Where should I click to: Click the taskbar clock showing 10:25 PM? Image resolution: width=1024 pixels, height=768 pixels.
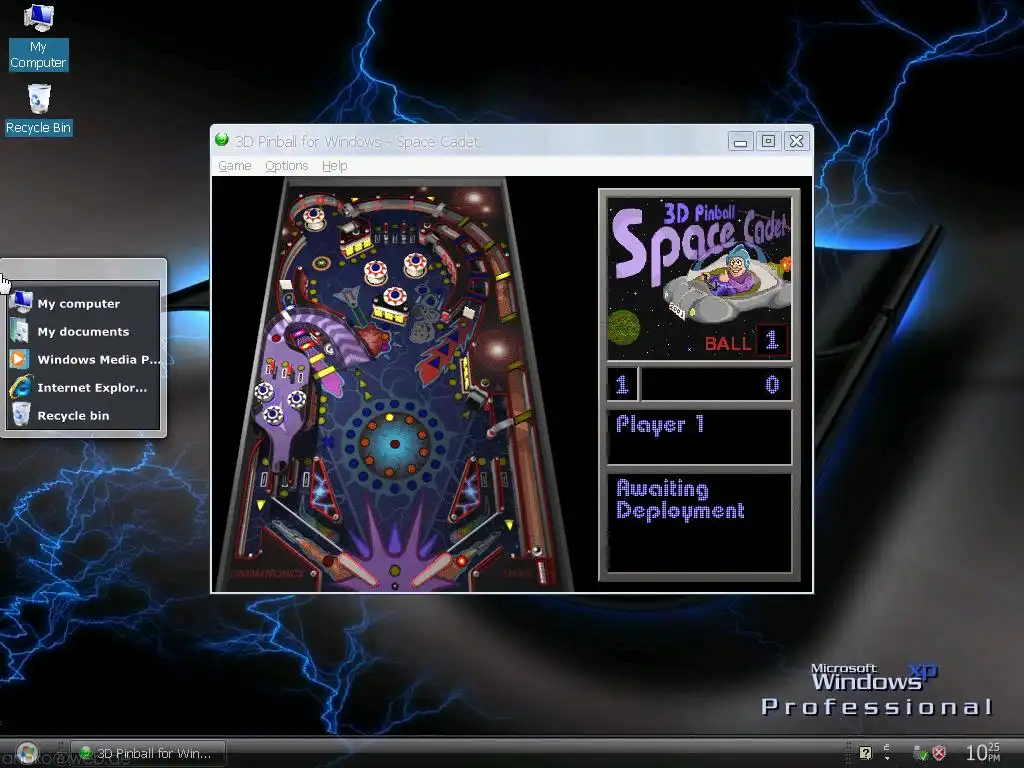point(983,752)
